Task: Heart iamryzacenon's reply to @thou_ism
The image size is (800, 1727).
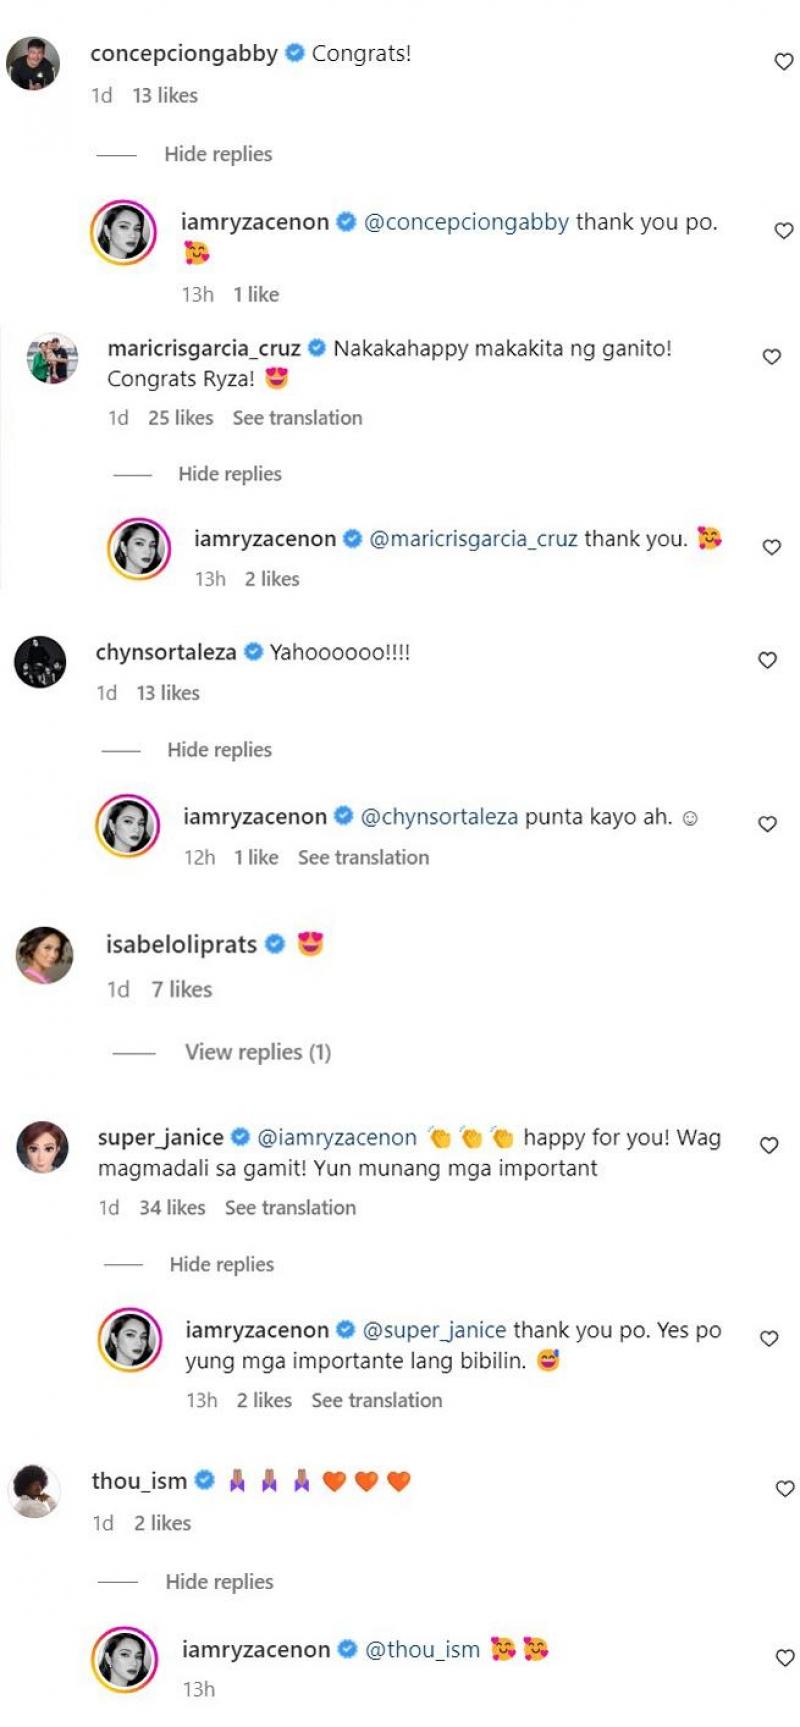Action: (785, 1658)
